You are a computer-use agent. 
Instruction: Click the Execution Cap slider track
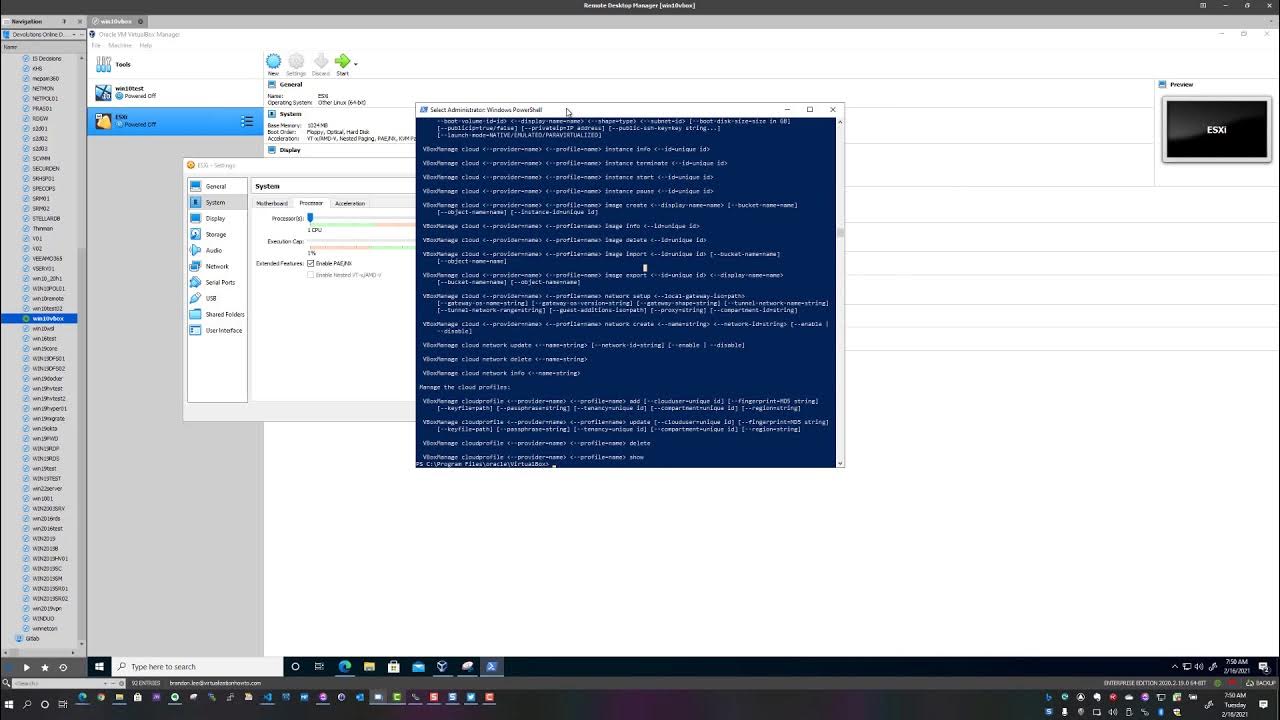pos(361,243)
